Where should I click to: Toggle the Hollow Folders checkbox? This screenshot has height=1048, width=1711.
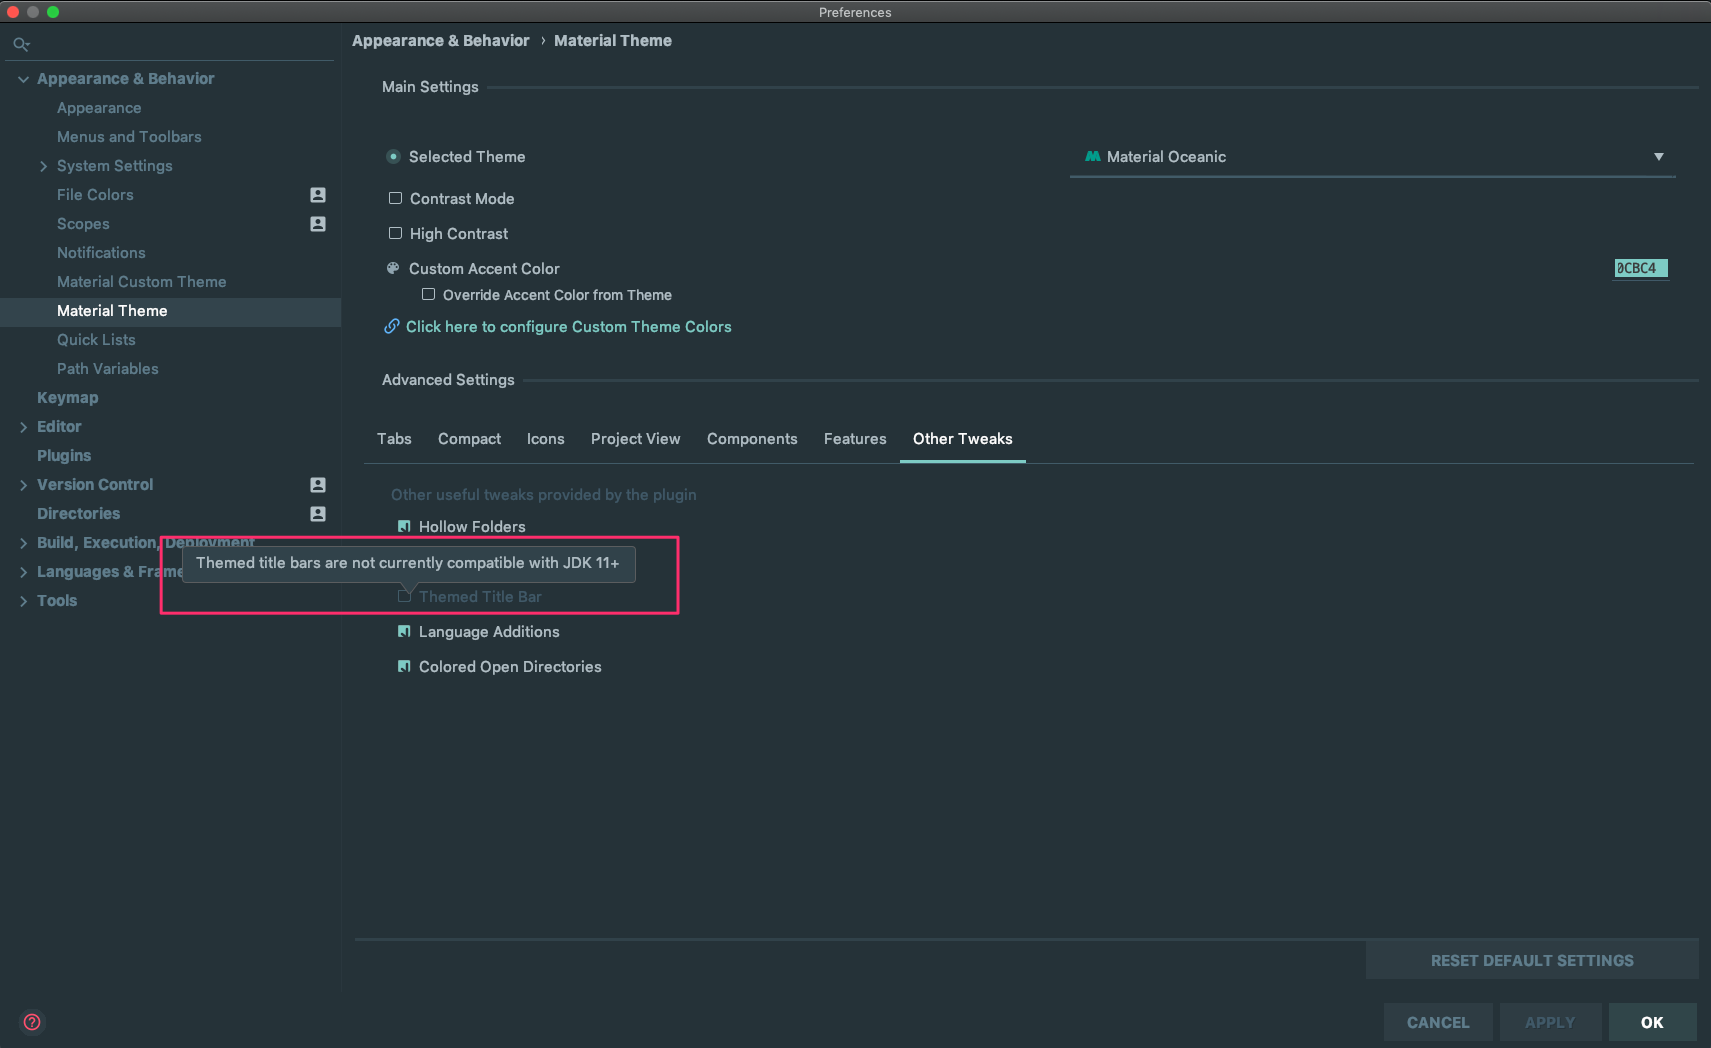coord(404,526)
